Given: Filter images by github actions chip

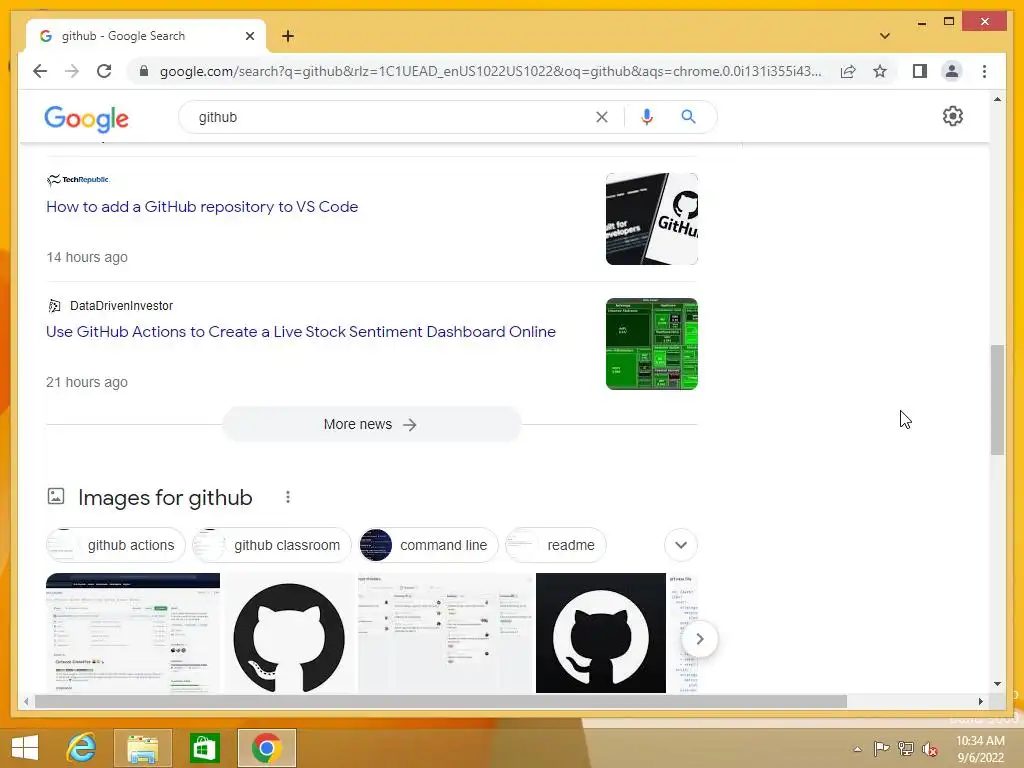Looking at the screenshot, I should pos(116,545).
